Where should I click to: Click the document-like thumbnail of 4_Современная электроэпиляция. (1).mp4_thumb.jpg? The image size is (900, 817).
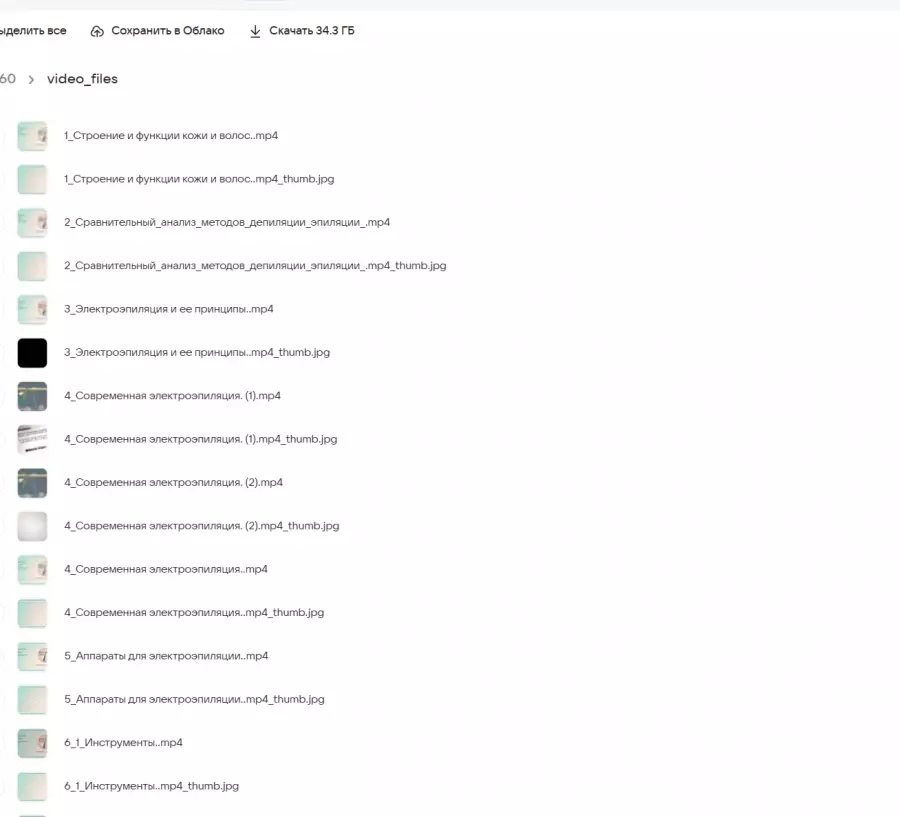[x=32, y=439]
